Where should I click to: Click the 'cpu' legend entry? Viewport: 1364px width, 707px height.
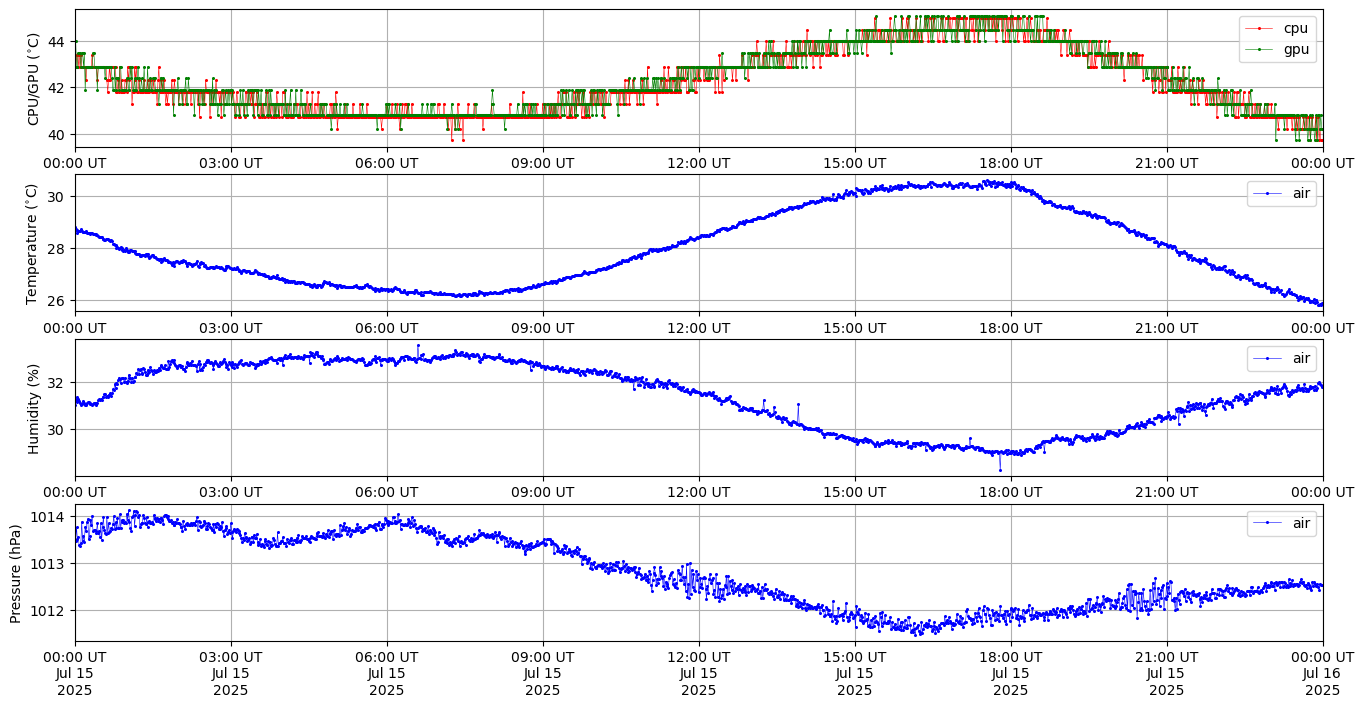[x=1278, y=29]
